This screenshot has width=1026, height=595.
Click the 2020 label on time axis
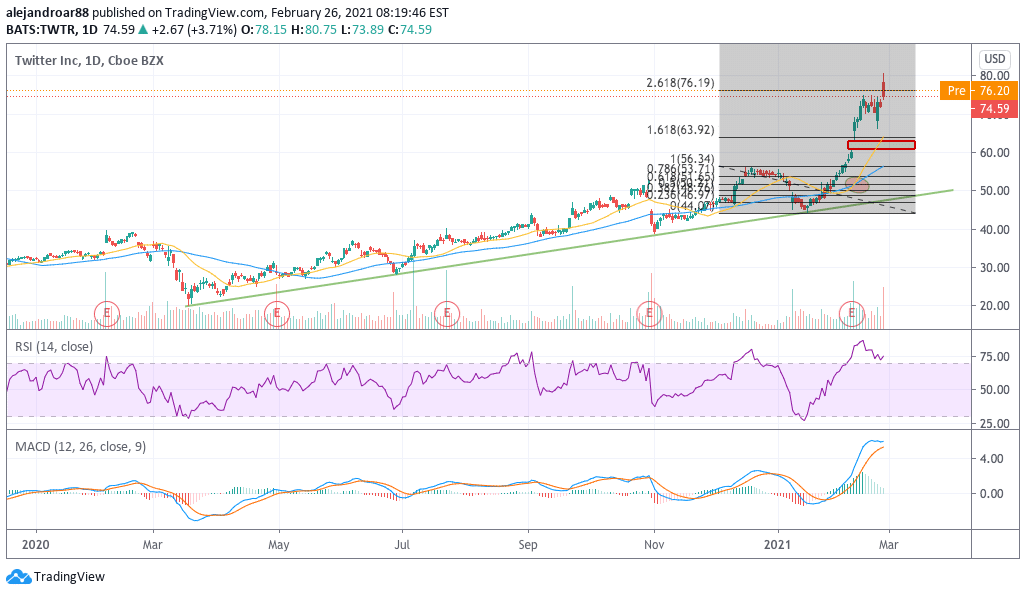pyautogui.click(x=35, y=545)
